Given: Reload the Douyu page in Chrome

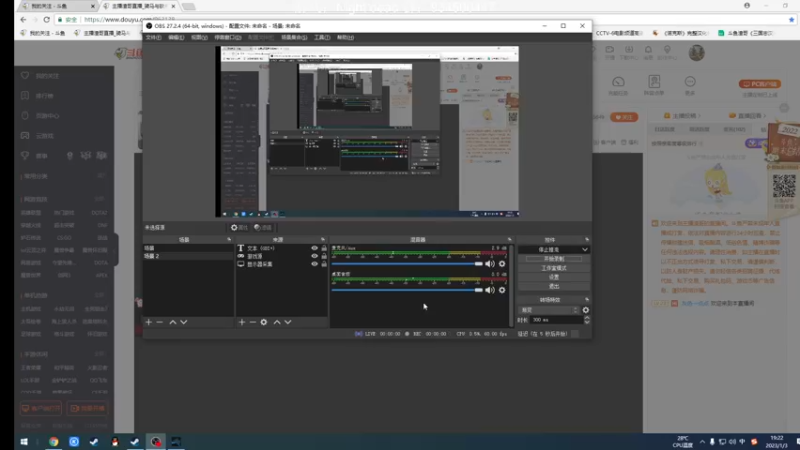Looking at the screenshot, I should click(46, 19).
